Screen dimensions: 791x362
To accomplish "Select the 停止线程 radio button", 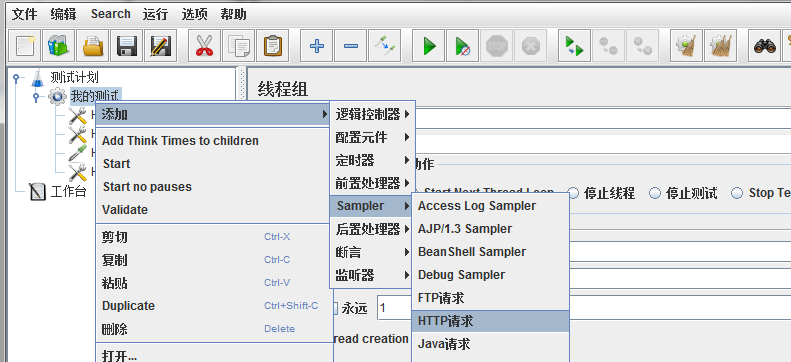I will [x=574, y=193].
